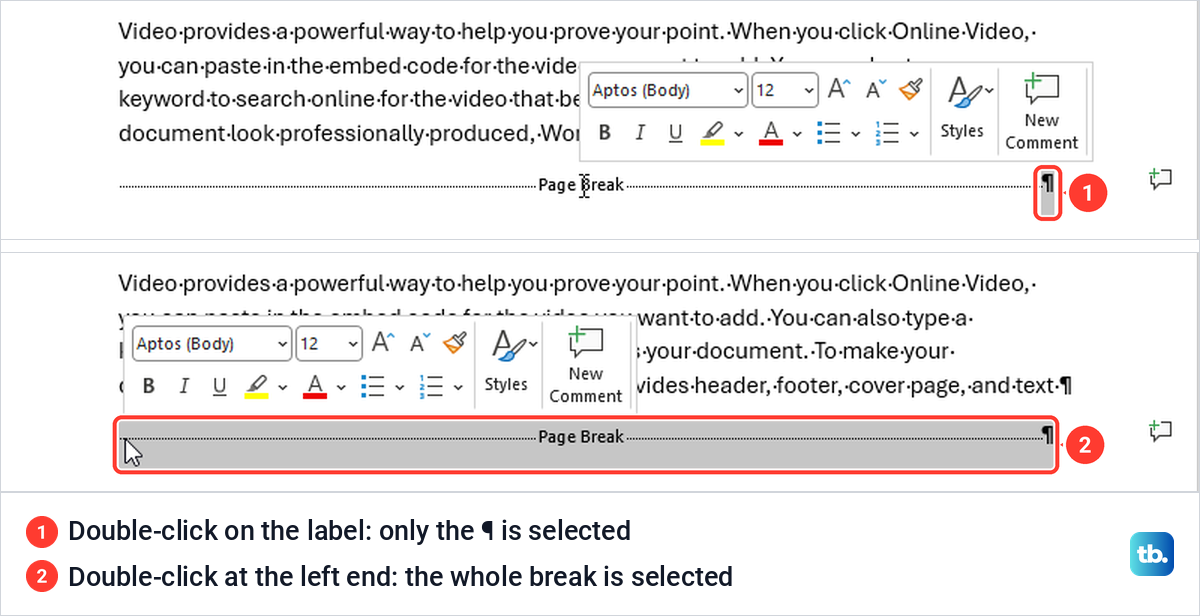Click the selected Page Break line in lower document
The height and width of the screenshot is (616, 1200).
[x=586, y=445]
